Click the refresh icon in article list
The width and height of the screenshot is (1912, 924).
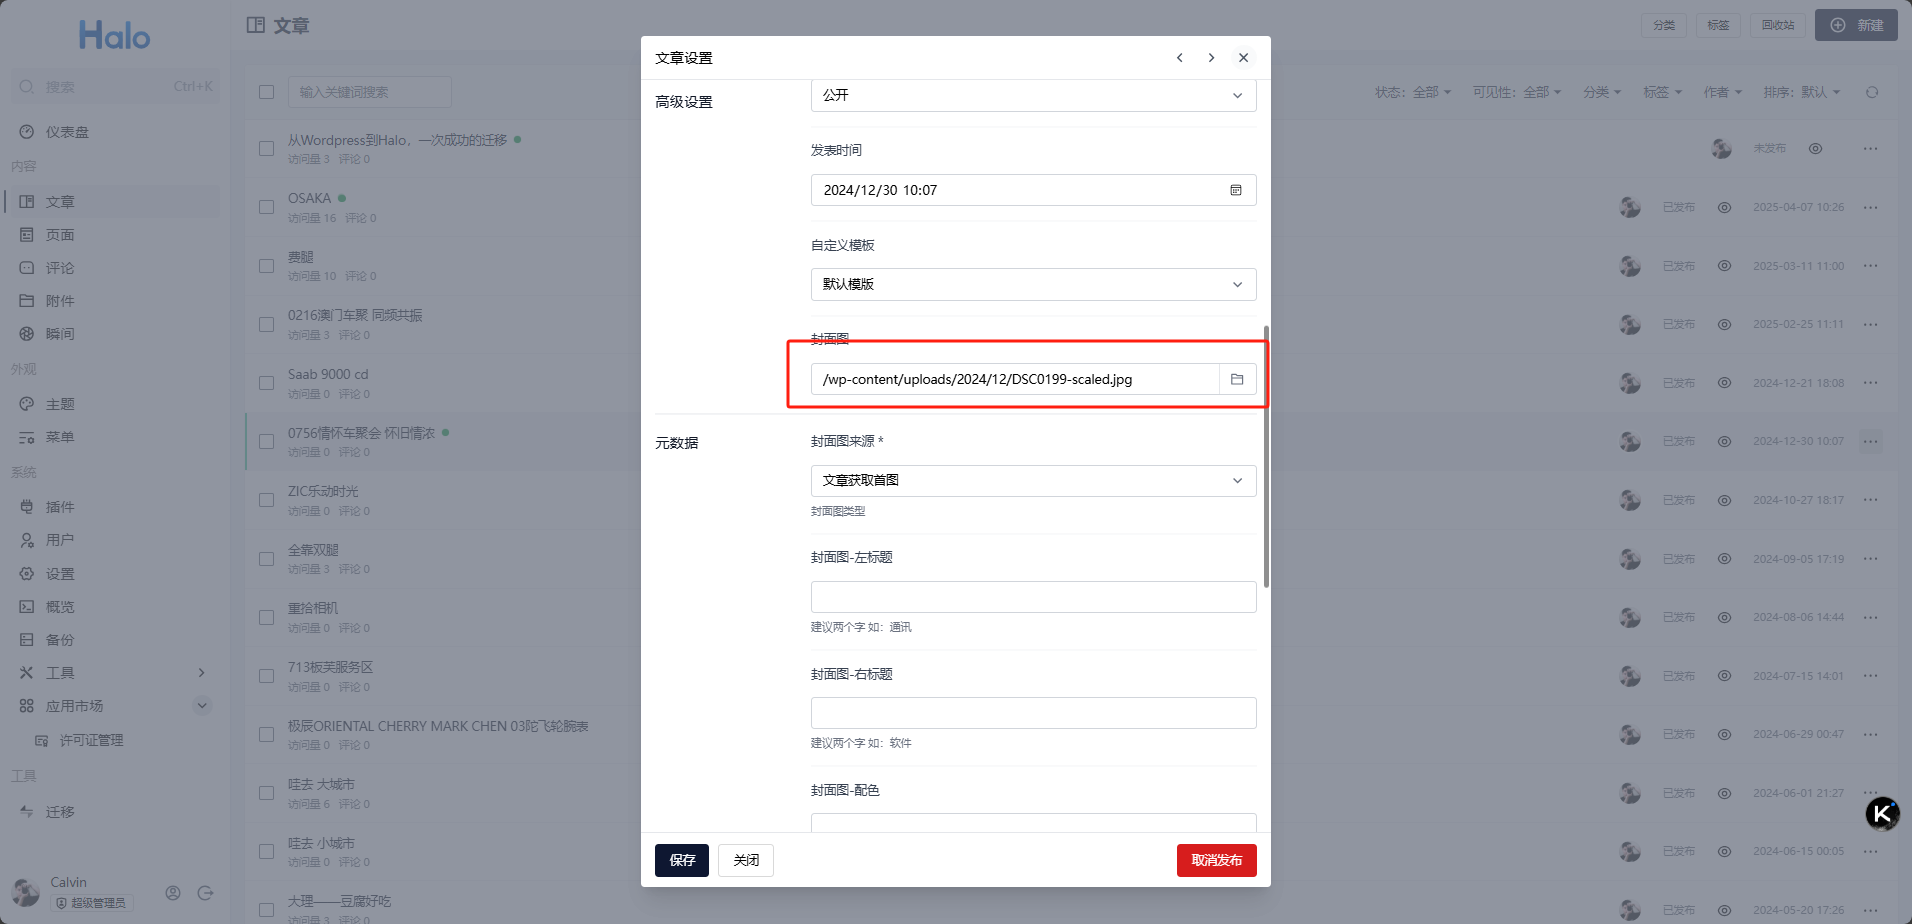[x=1872, y=92]
